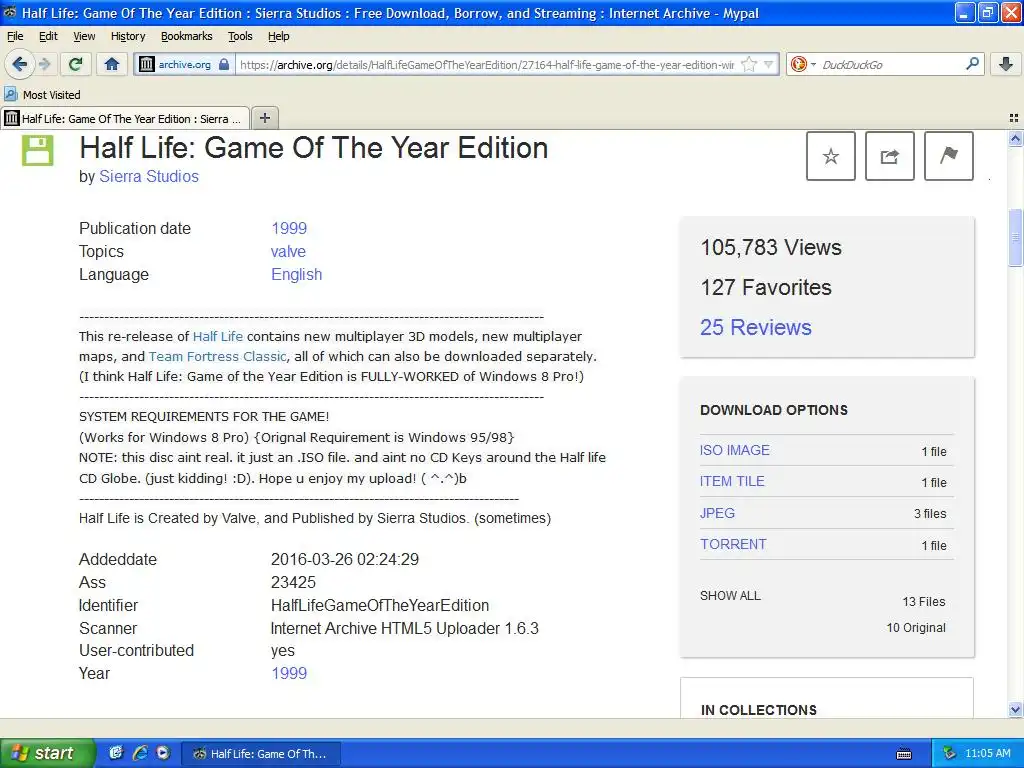Screen dimensions: 1024x768
Task: Click the keyboard tray icon
Action: 904,754
